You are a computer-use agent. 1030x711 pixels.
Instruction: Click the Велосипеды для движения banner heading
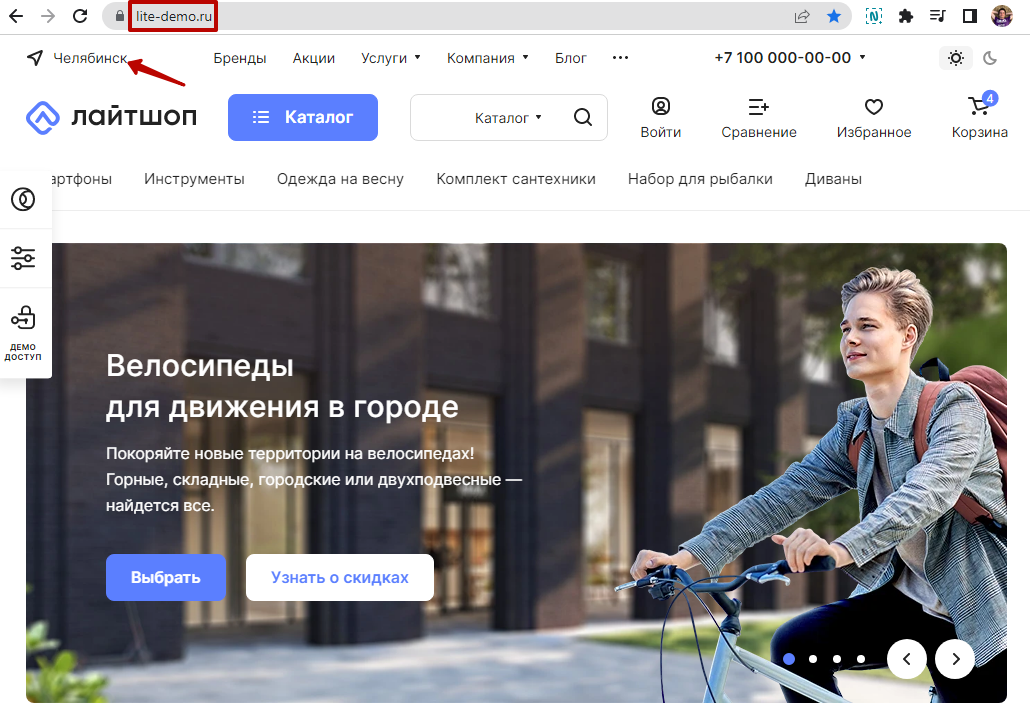(282, 386)
